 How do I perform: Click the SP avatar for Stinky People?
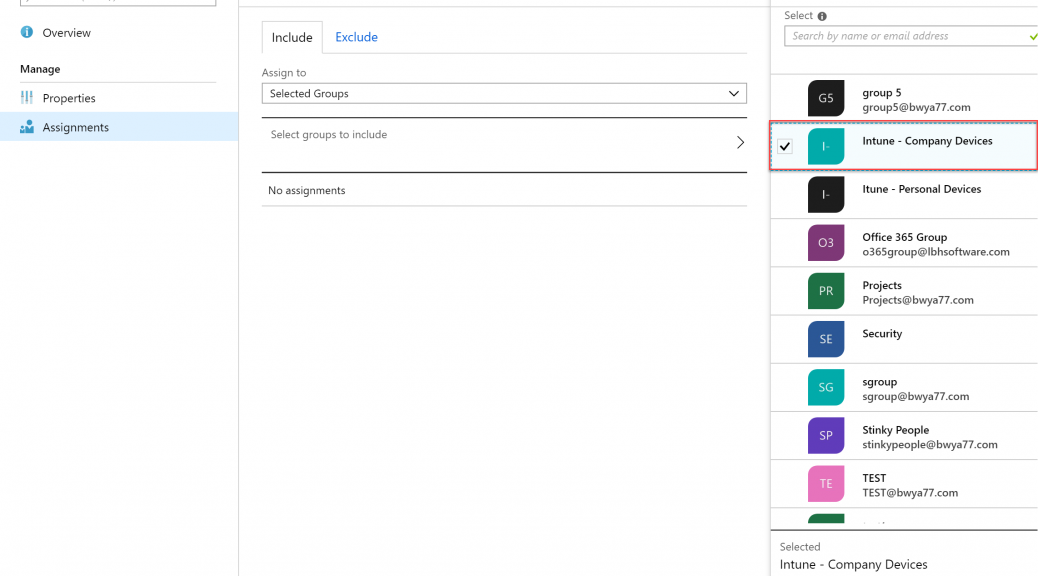(x=826, y=436)
